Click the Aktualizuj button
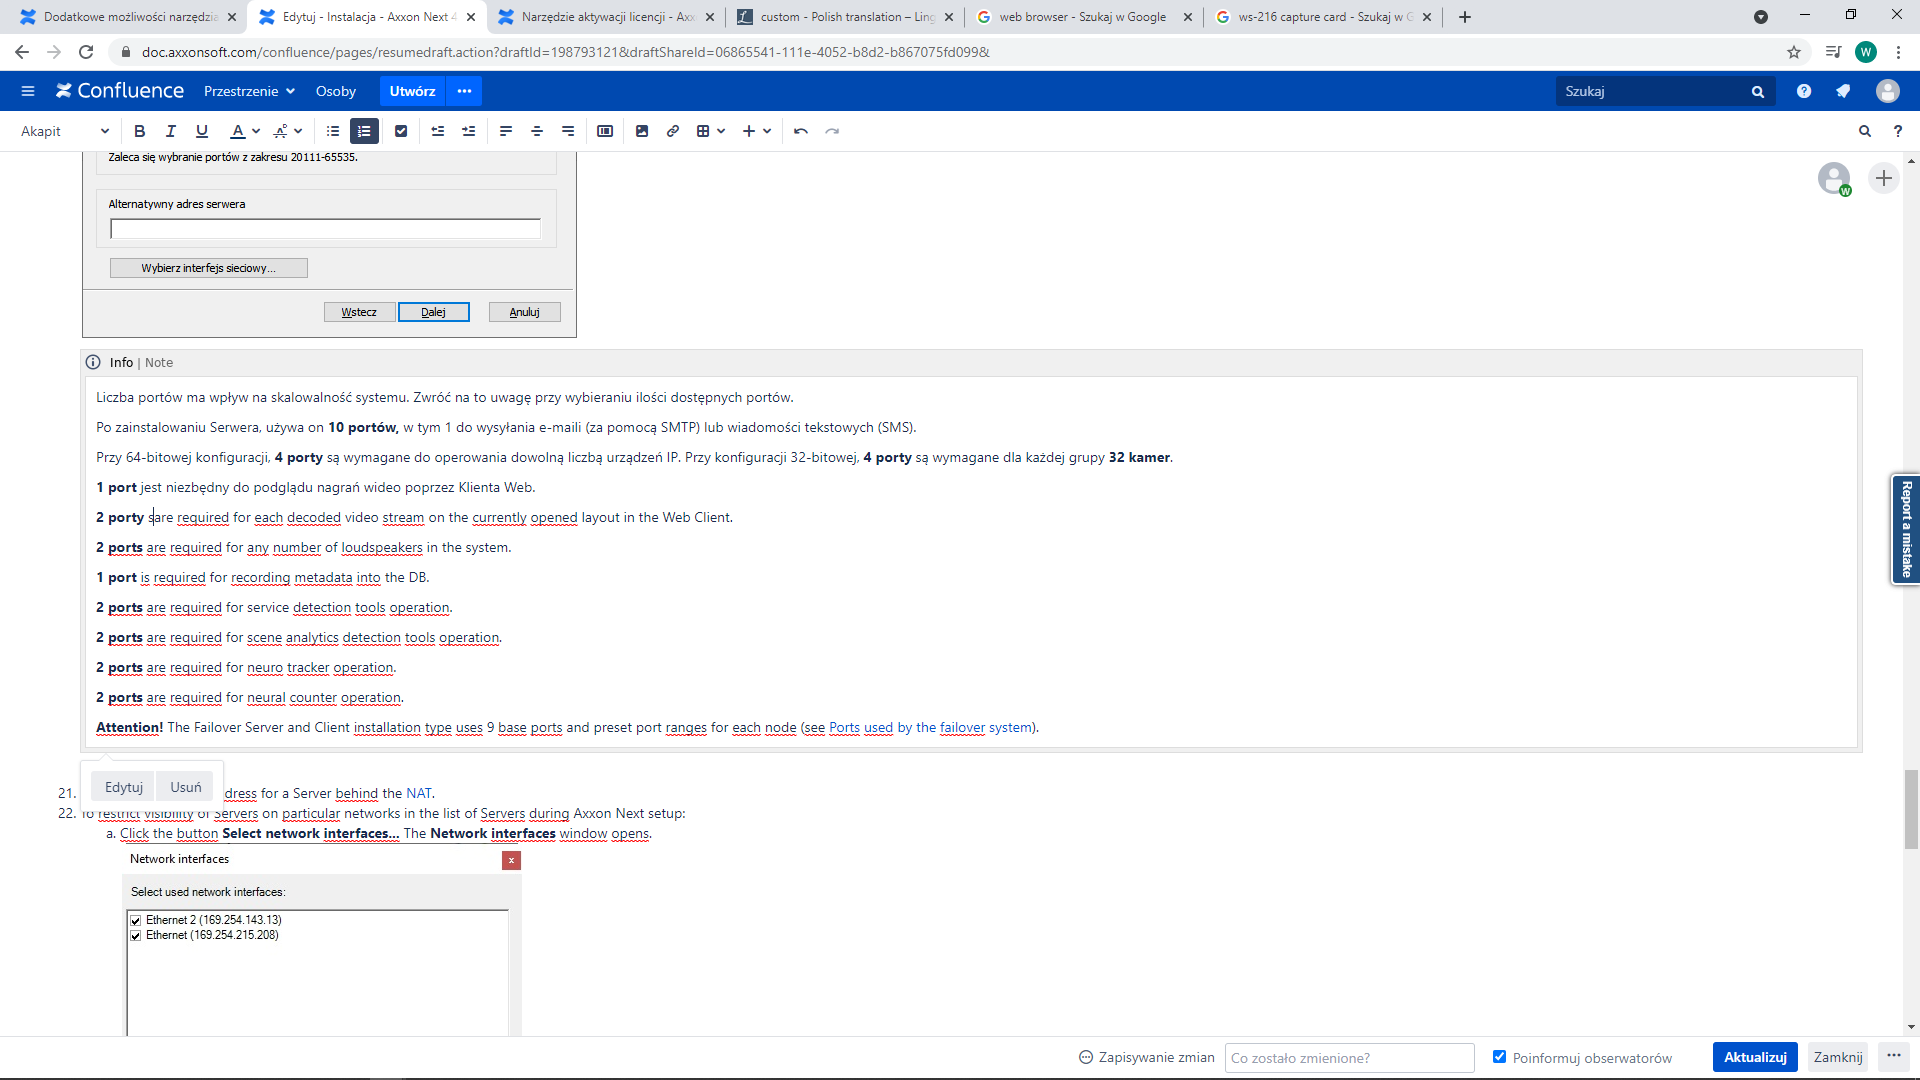The image size is (1920, 1080). tap(1754, 1057)
